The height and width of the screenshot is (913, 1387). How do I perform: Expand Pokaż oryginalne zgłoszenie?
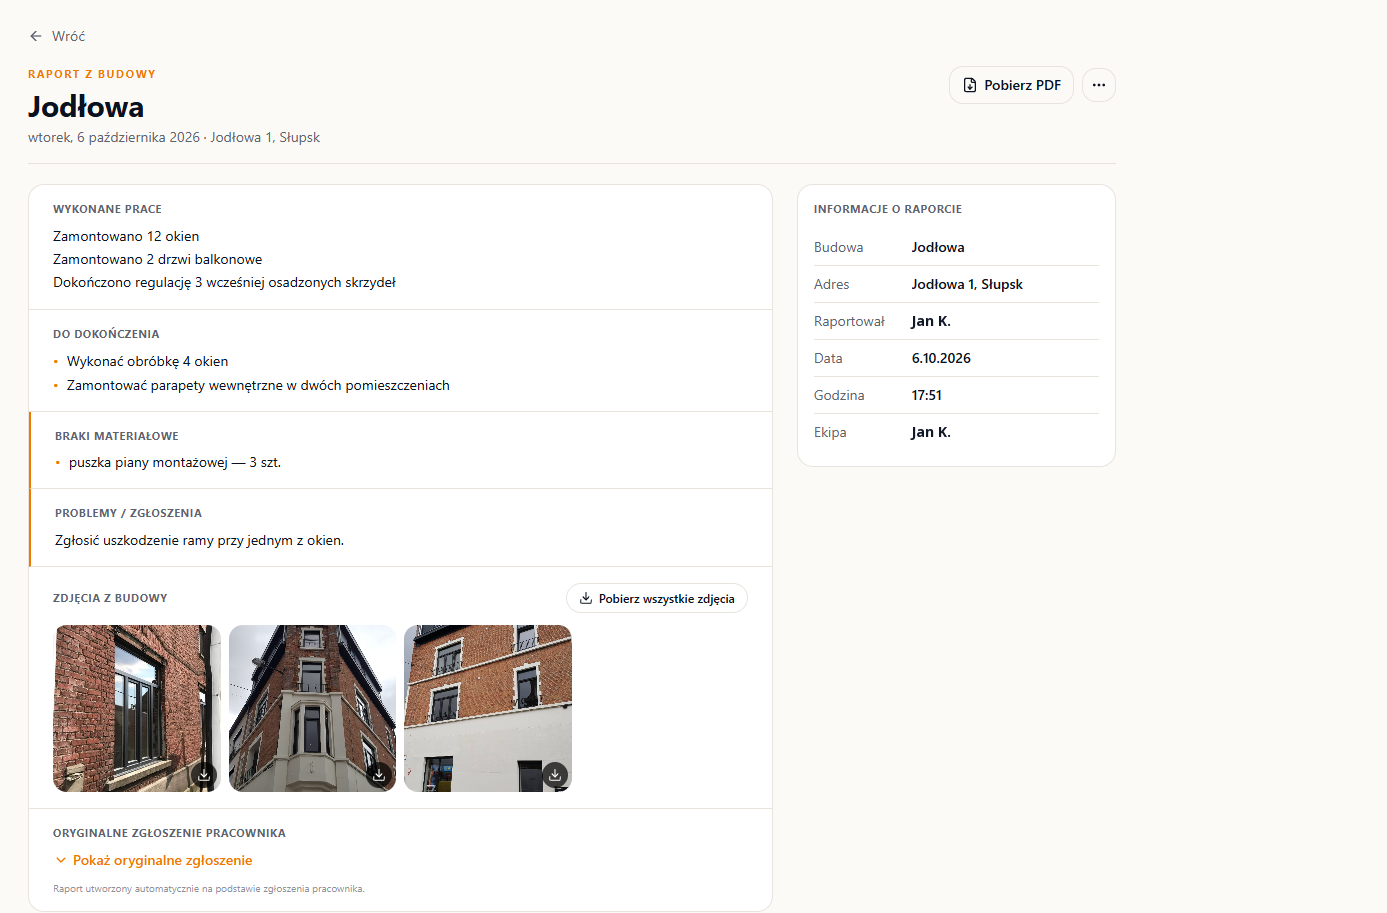click(x=153, y=860)
